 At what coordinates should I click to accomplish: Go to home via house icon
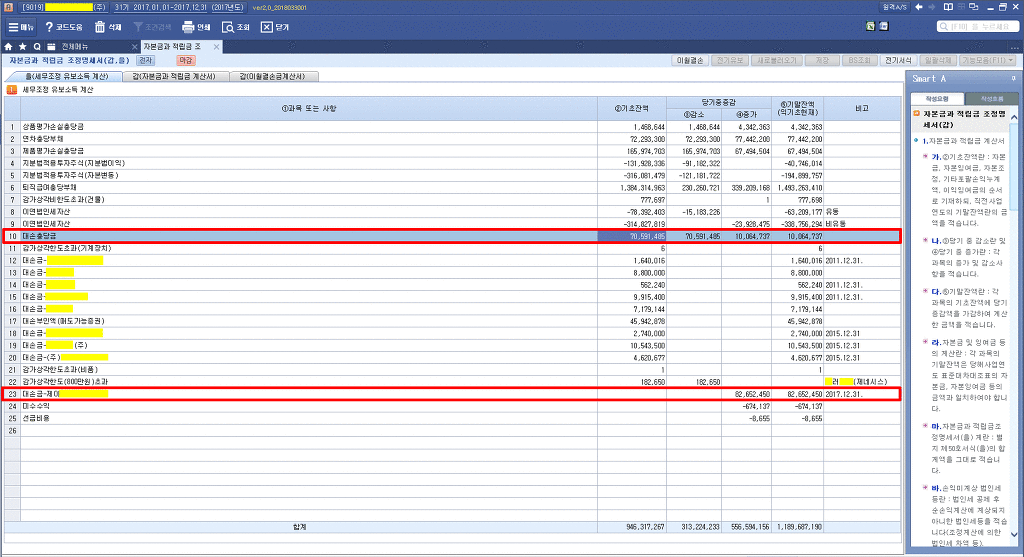(x=9, y=47)
